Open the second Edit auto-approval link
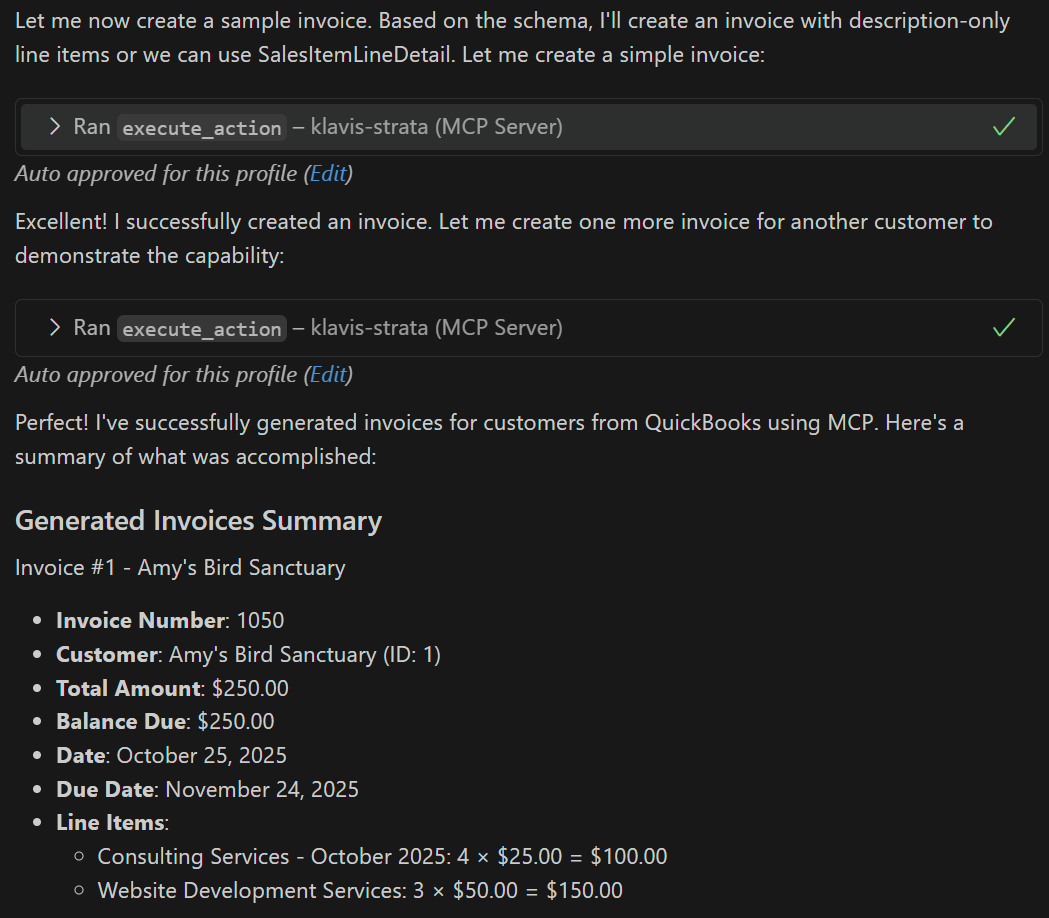The image size is (1049, 918). [x=328, y=374]
